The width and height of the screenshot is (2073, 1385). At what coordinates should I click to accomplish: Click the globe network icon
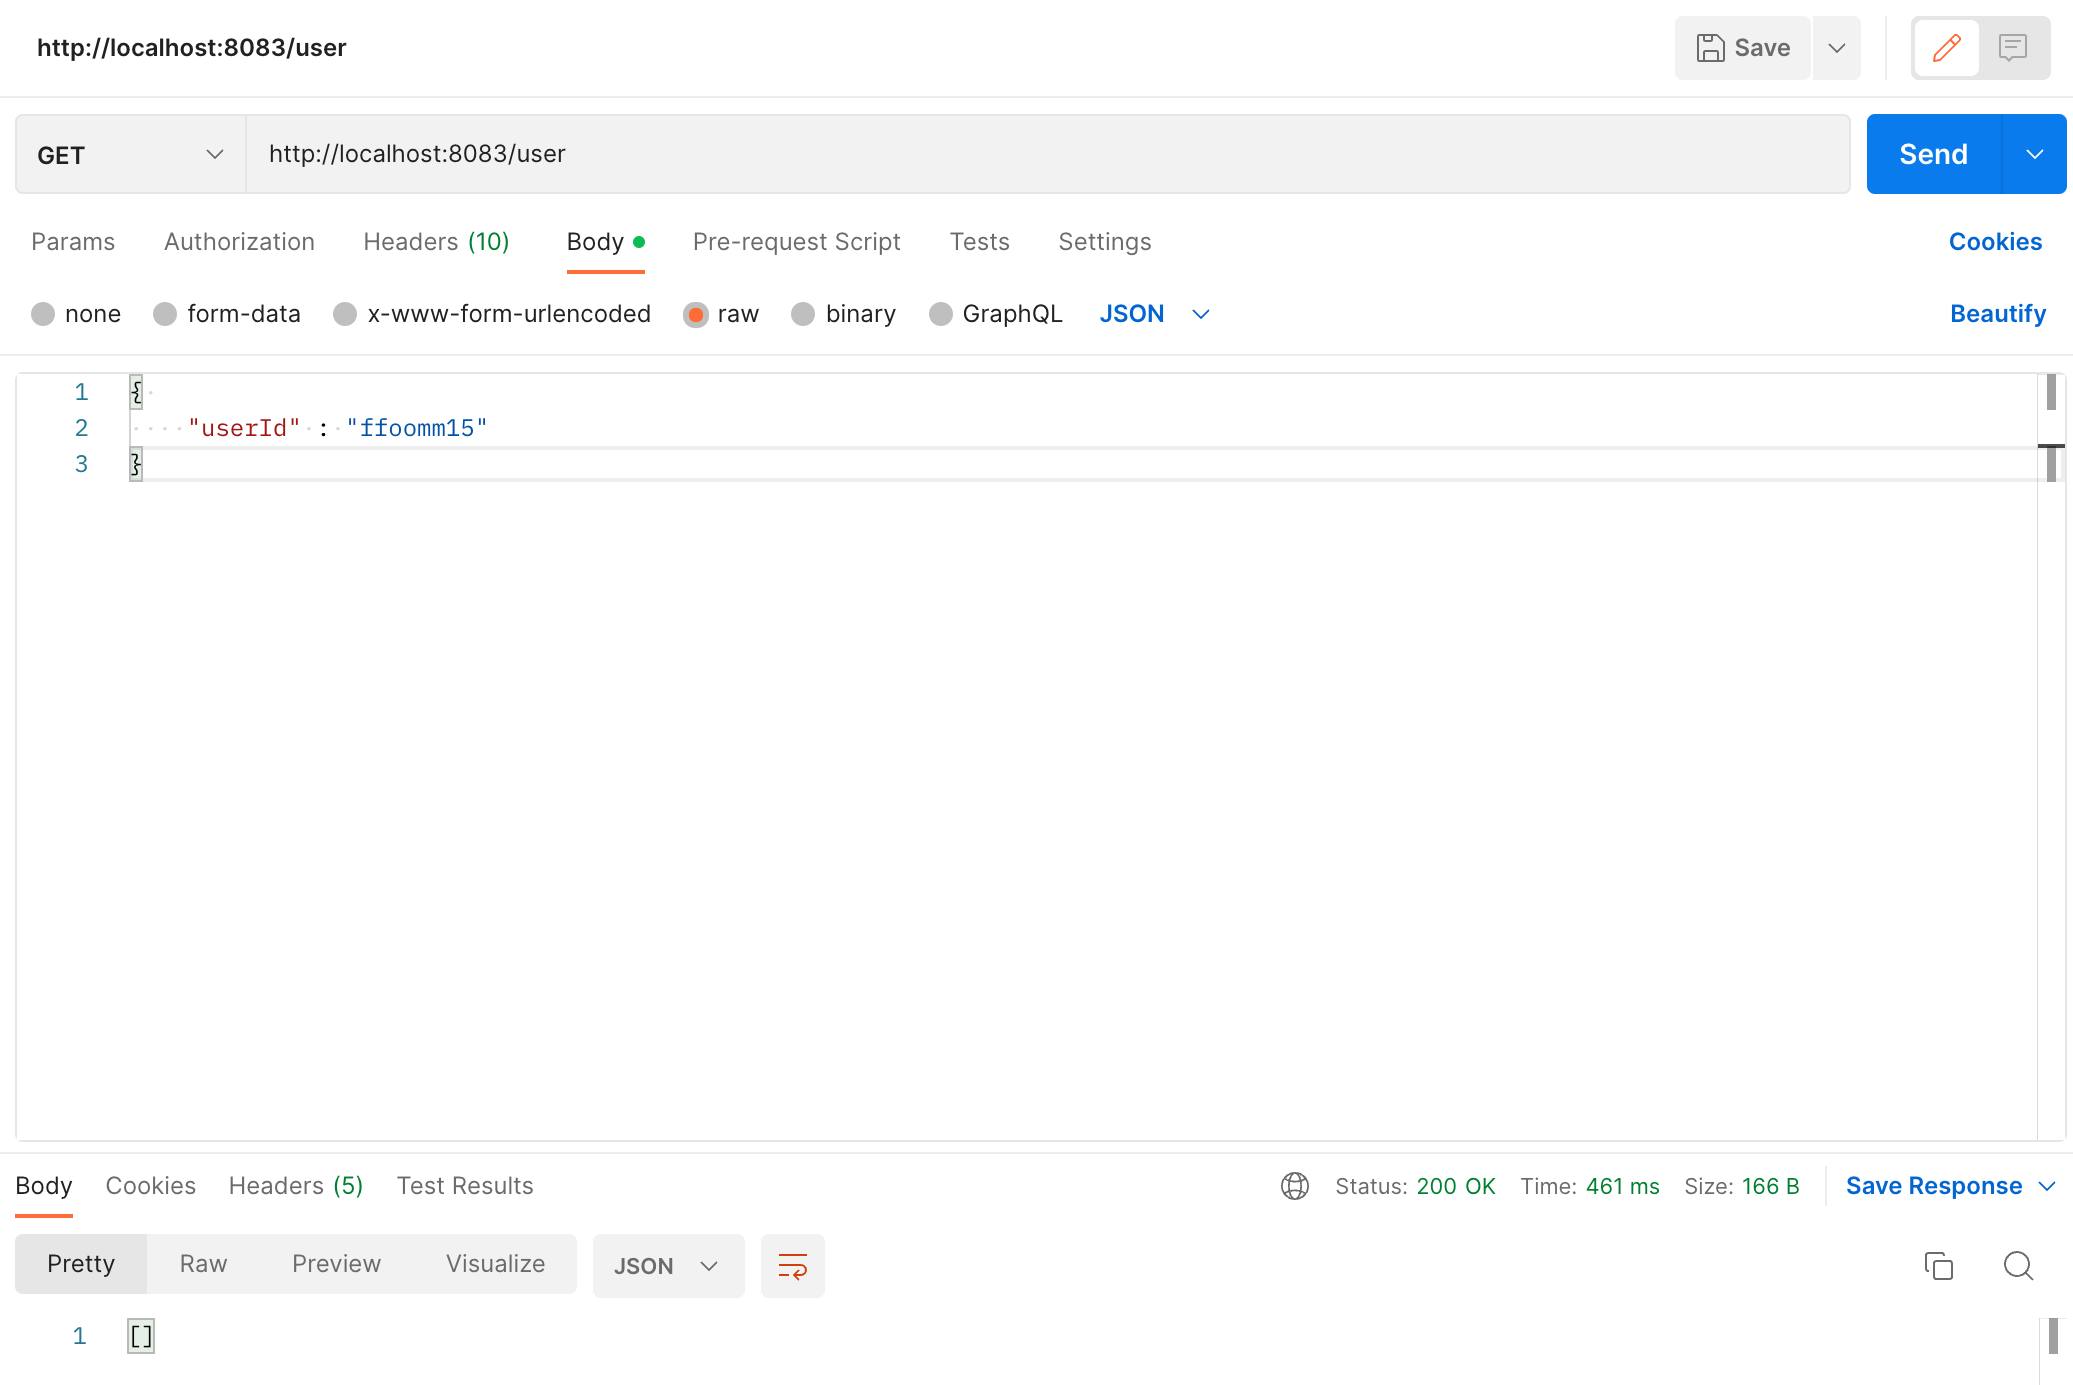click(x=1295, y=1186)
